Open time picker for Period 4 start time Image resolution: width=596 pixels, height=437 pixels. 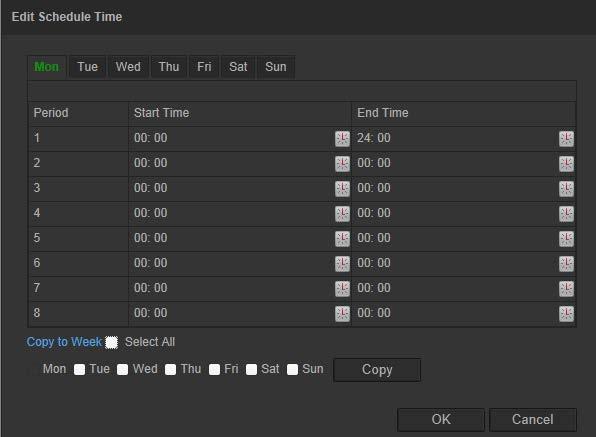[342, 214]
